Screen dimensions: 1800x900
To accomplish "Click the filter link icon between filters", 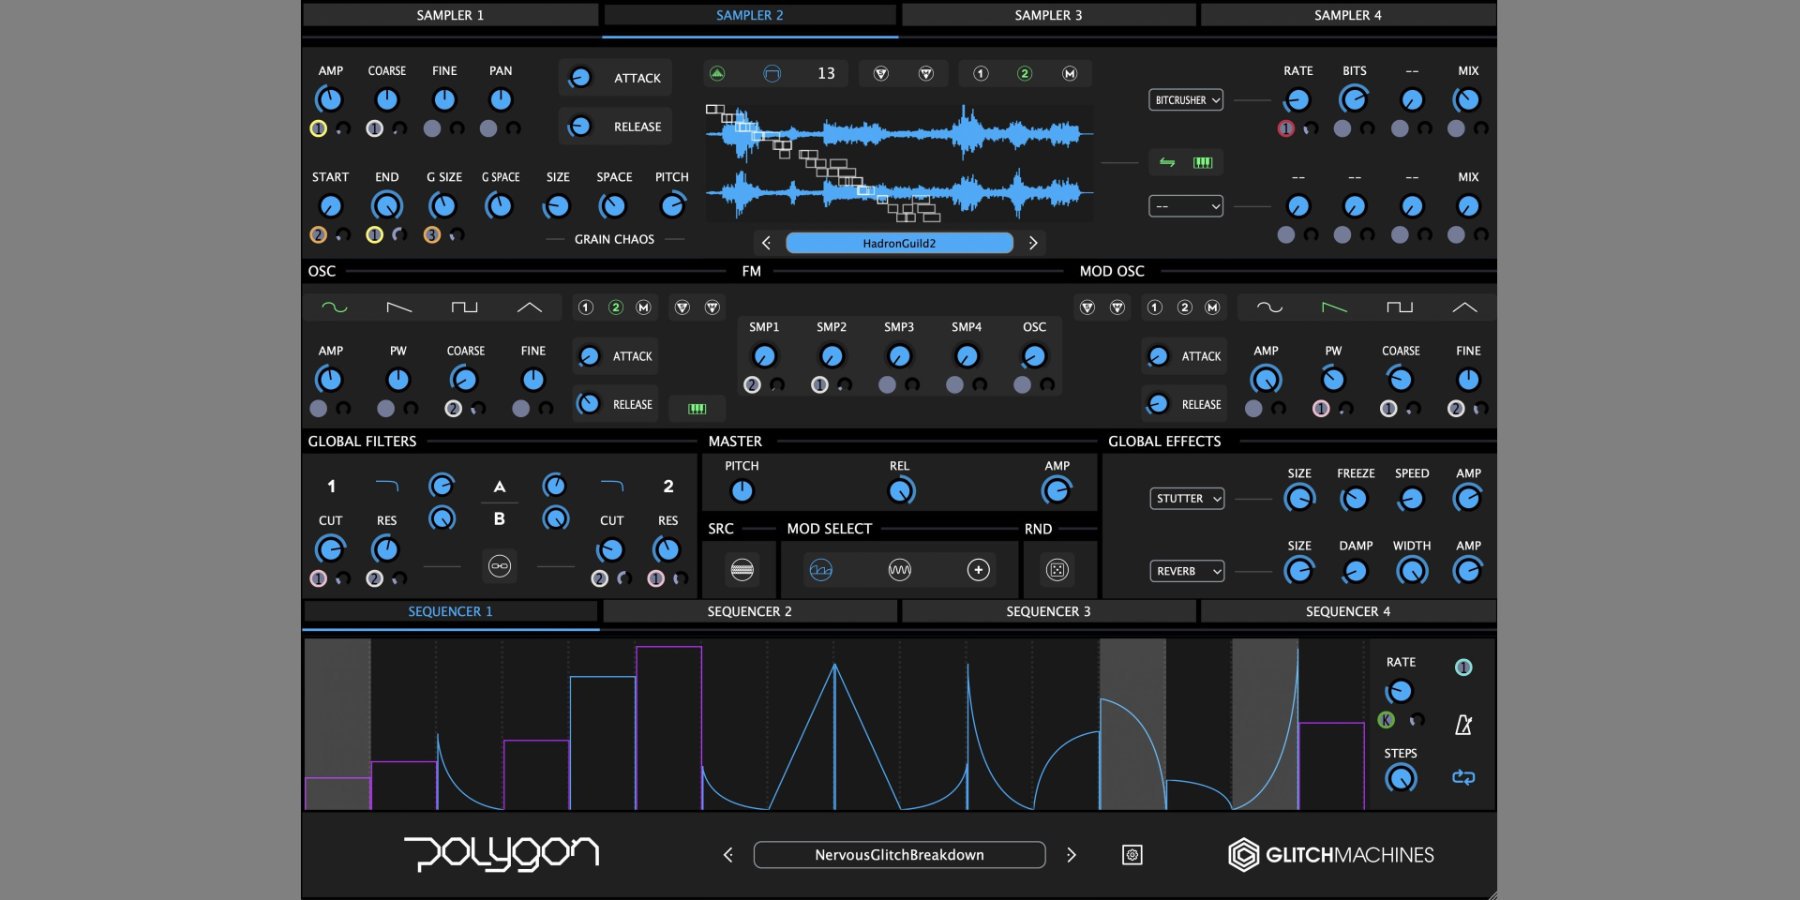I will click(499, 566).
